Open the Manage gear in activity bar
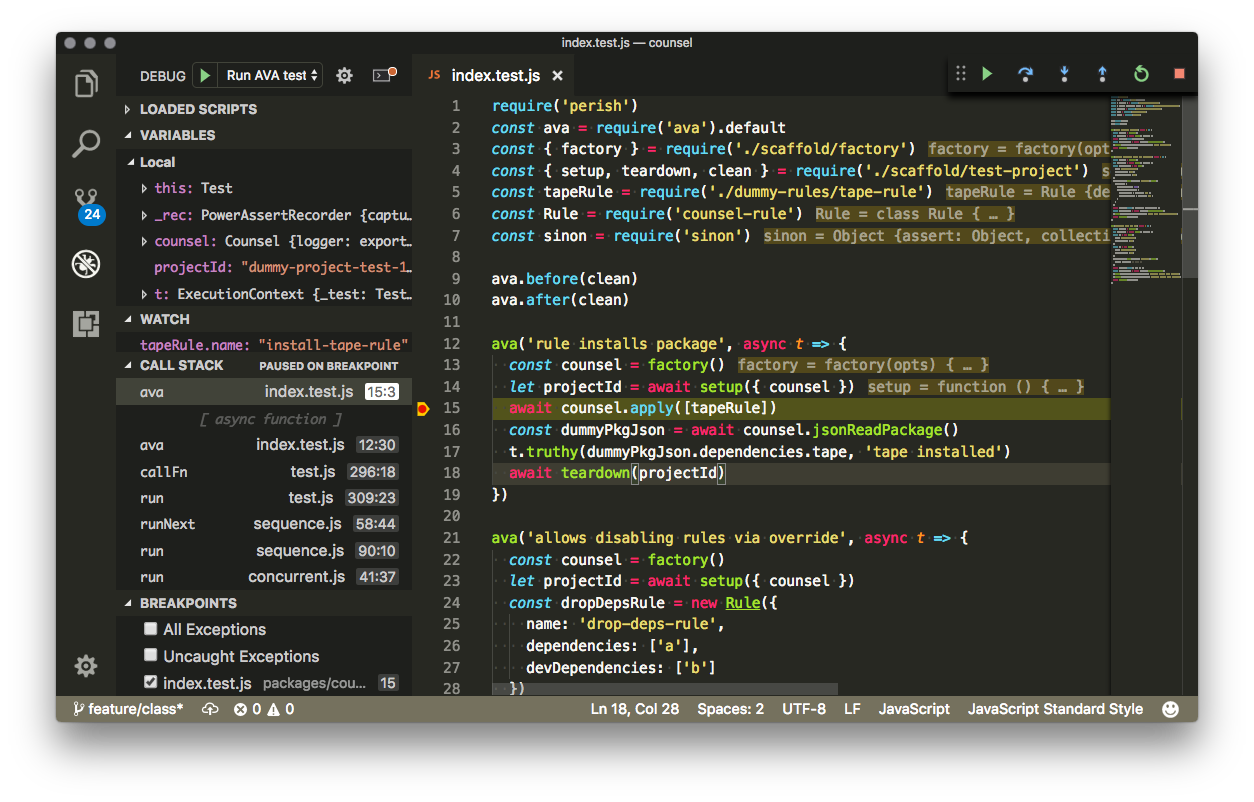This screenshot has height=802, width=1254. (x=86, y=666)
